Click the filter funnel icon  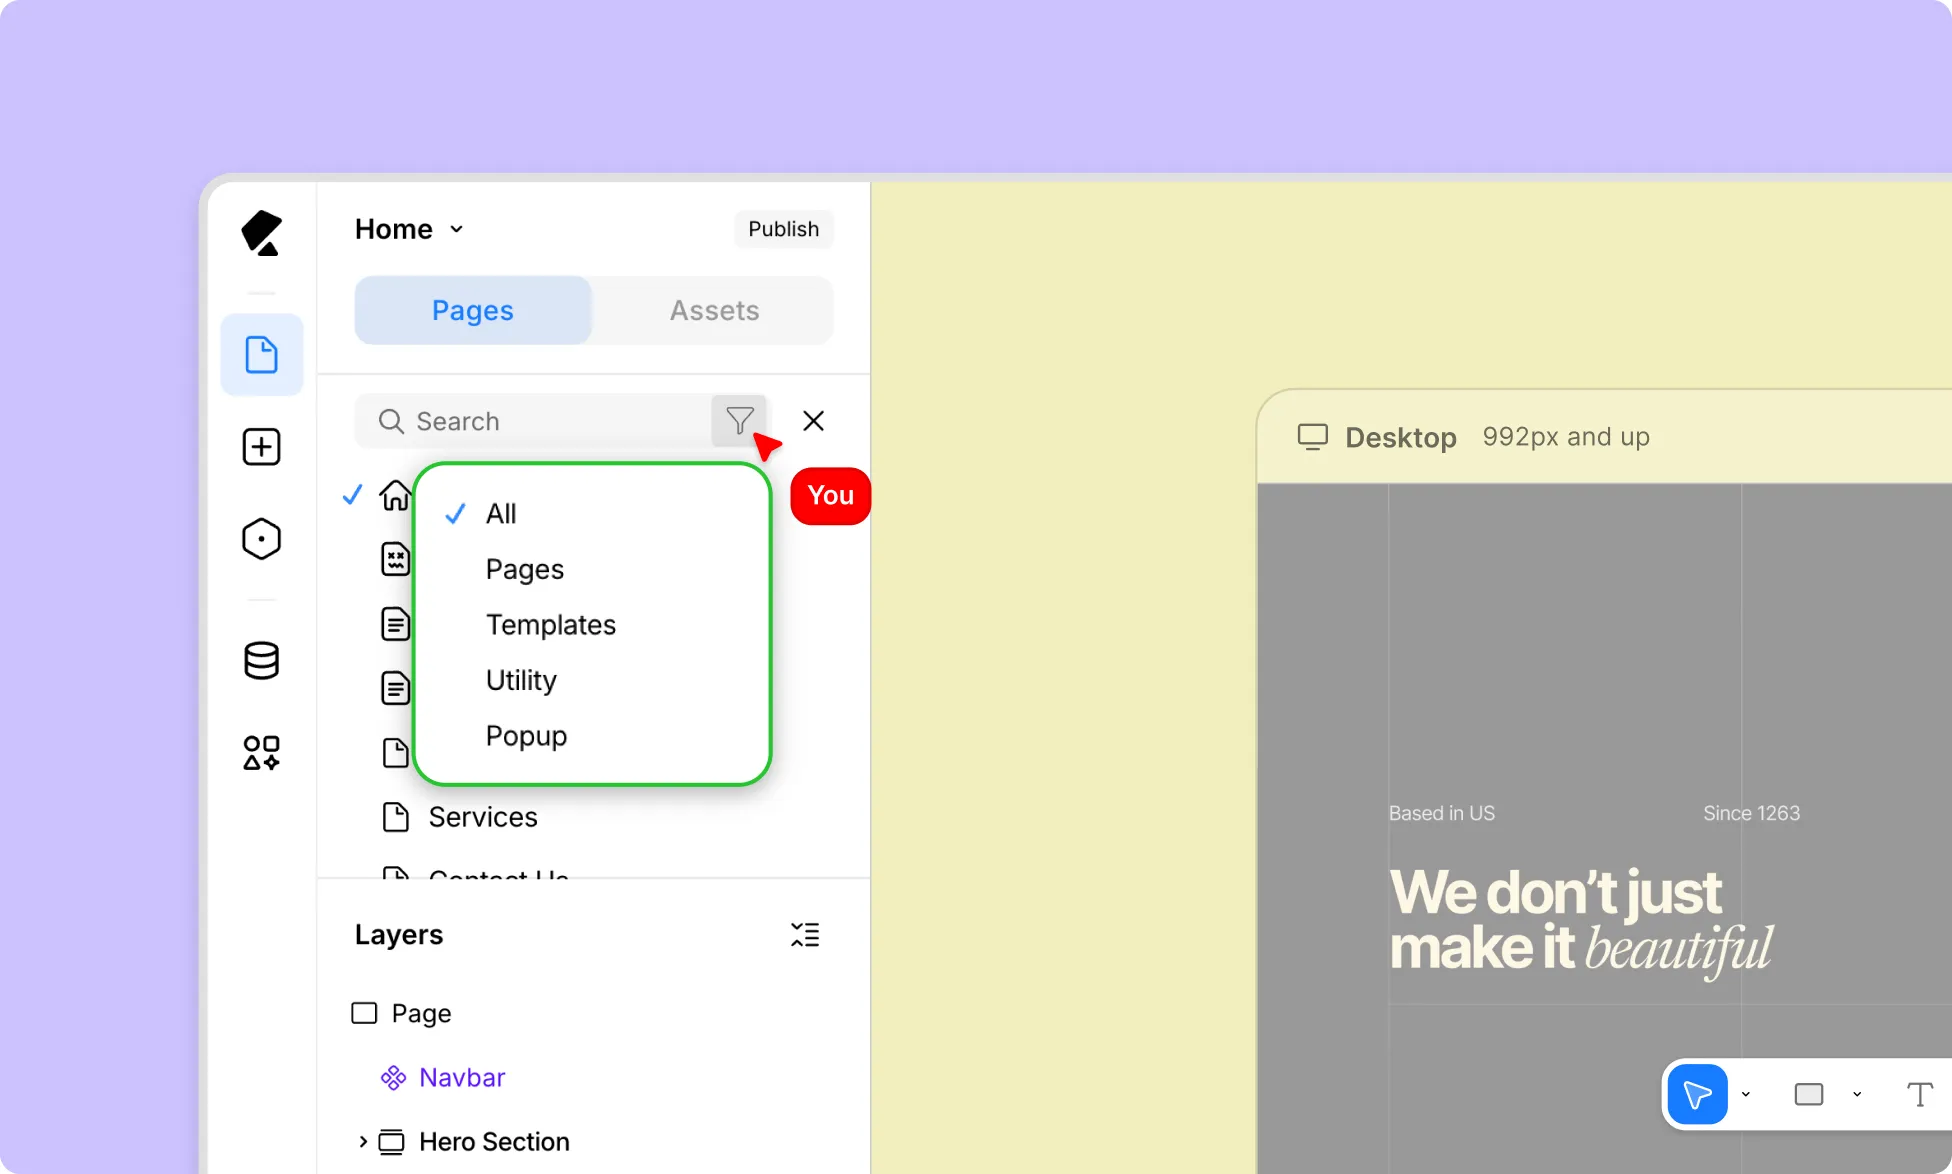point(739,421)
